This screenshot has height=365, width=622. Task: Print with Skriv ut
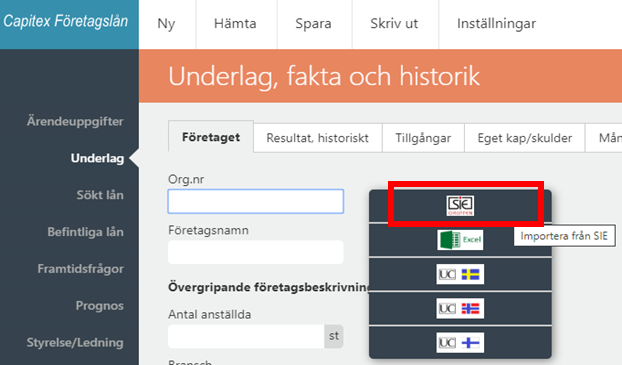pyautogui.click(x=394, y=24)
